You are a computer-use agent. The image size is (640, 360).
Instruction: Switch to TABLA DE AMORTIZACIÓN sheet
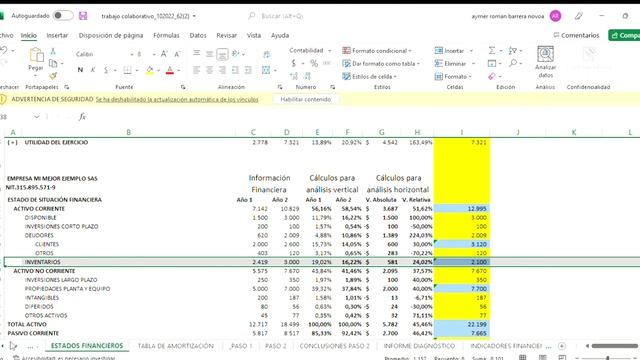pos(176,346)
